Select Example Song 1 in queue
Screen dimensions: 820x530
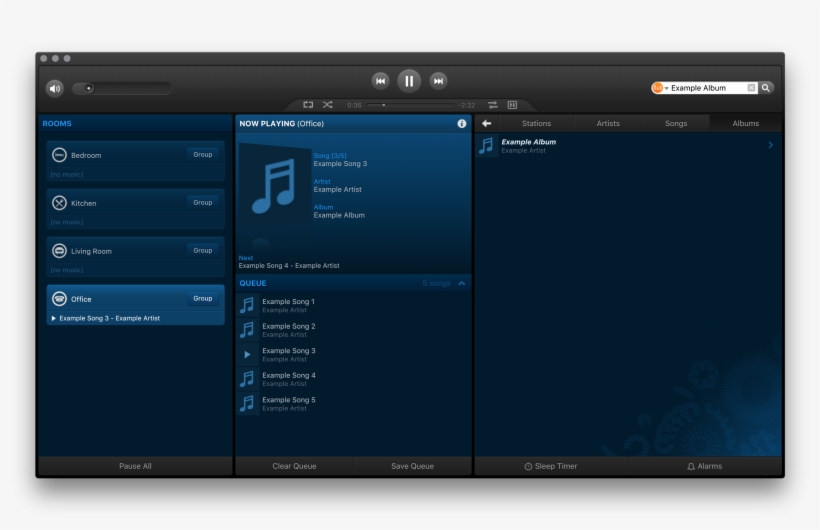[353, 305]
